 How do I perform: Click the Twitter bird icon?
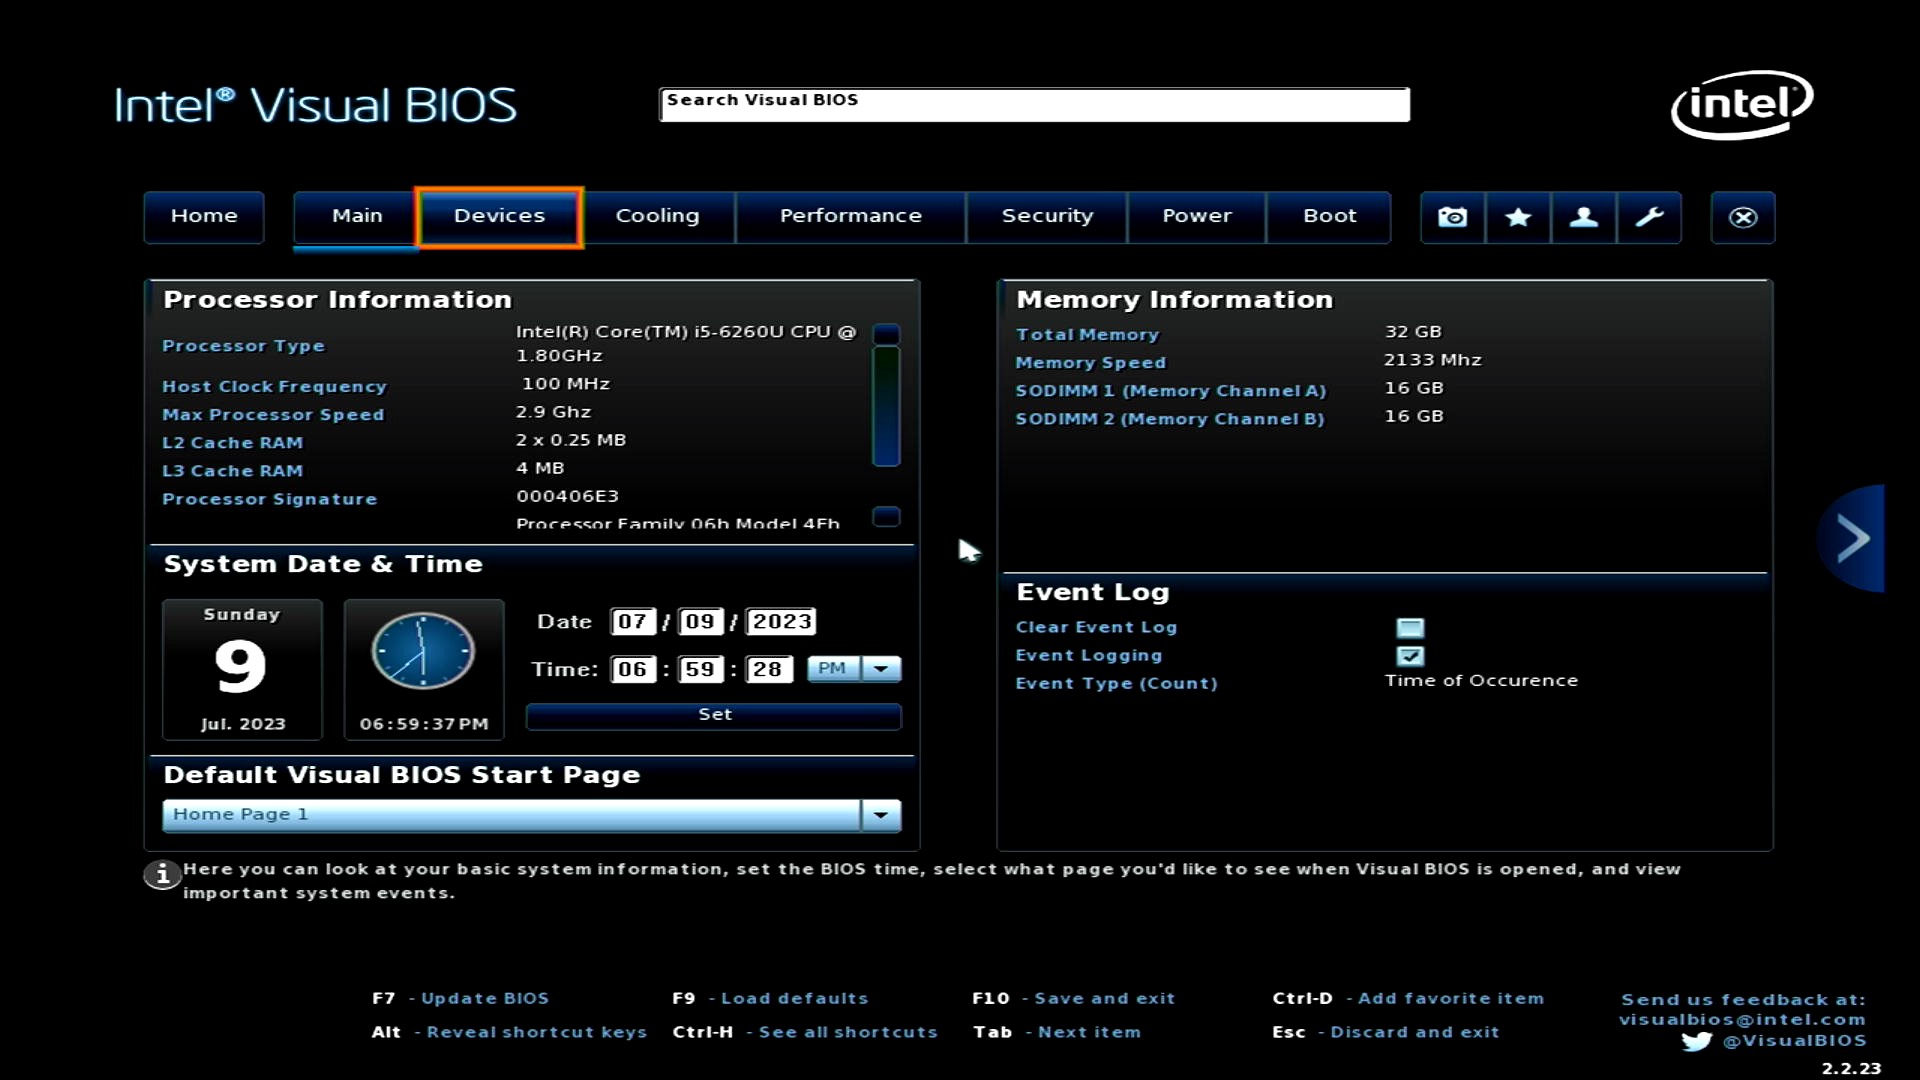point(1696,1041)
